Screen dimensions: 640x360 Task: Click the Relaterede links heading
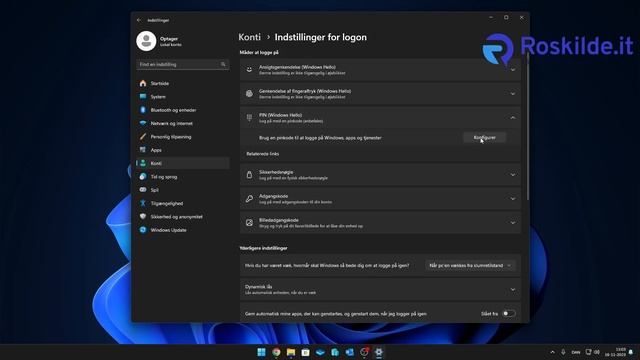tap(262, 154)
